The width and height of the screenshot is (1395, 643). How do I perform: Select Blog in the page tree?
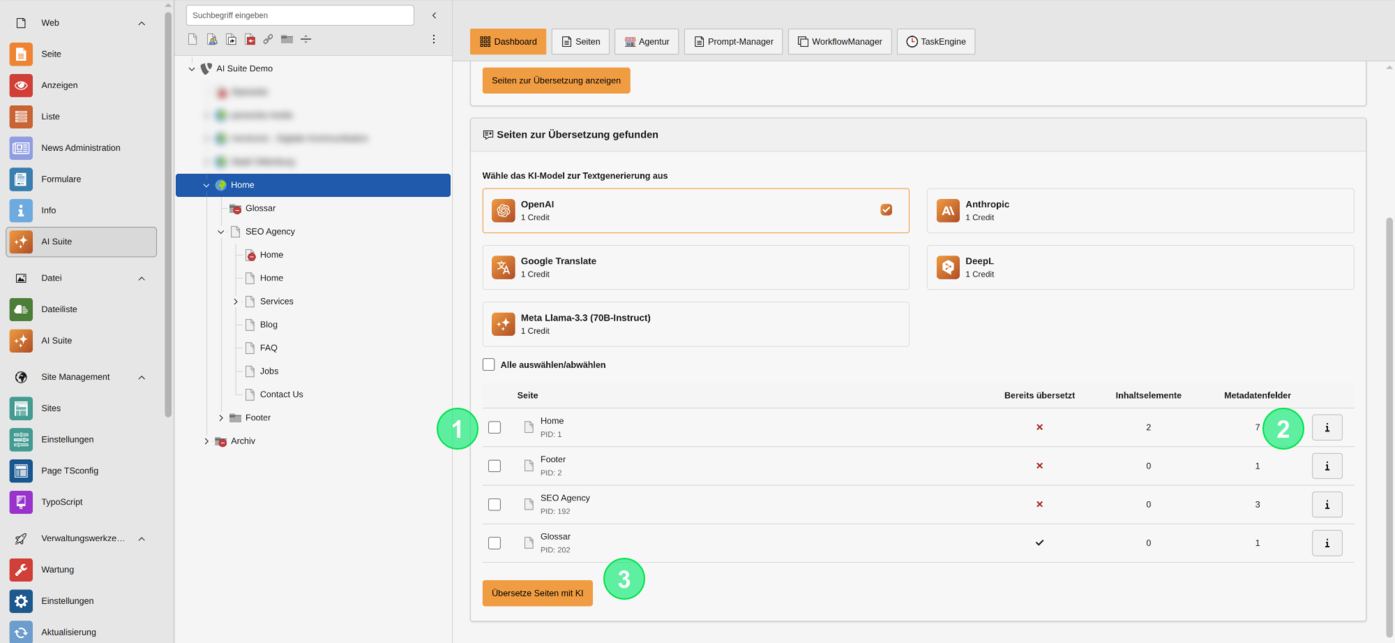269,325
